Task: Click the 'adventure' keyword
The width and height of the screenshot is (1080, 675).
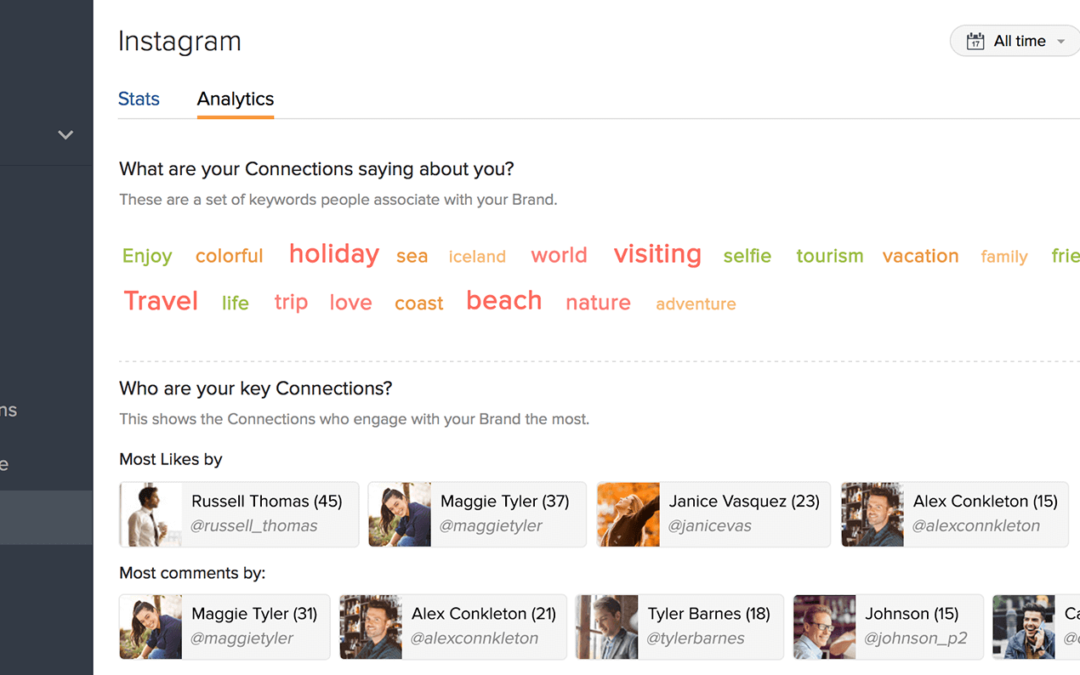Action: coord(696,304)
